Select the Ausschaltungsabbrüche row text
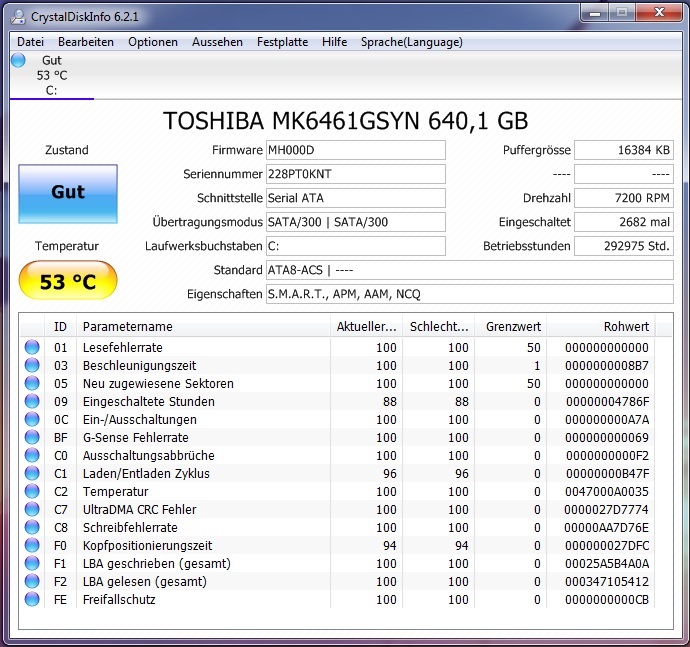The height and width of the screenshot is (647, 690). tap(149, 456)
